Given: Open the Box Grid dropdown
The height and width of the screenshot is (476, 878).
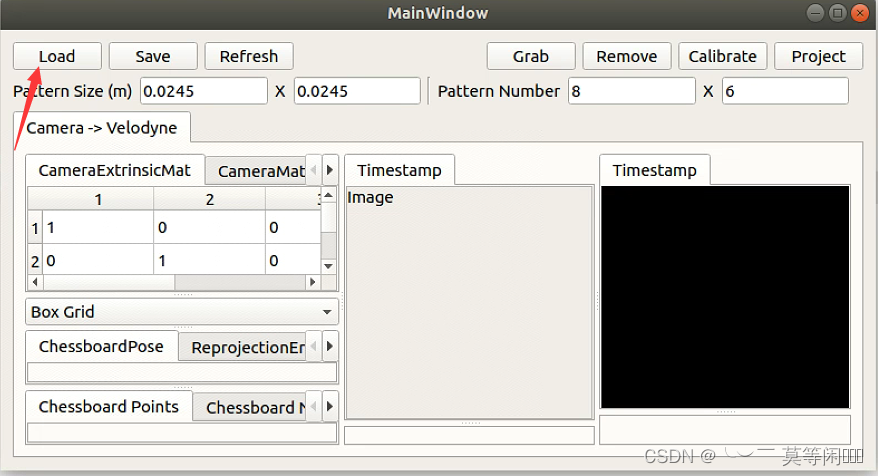Looking at the screenshot, I should tap(182, 311).
